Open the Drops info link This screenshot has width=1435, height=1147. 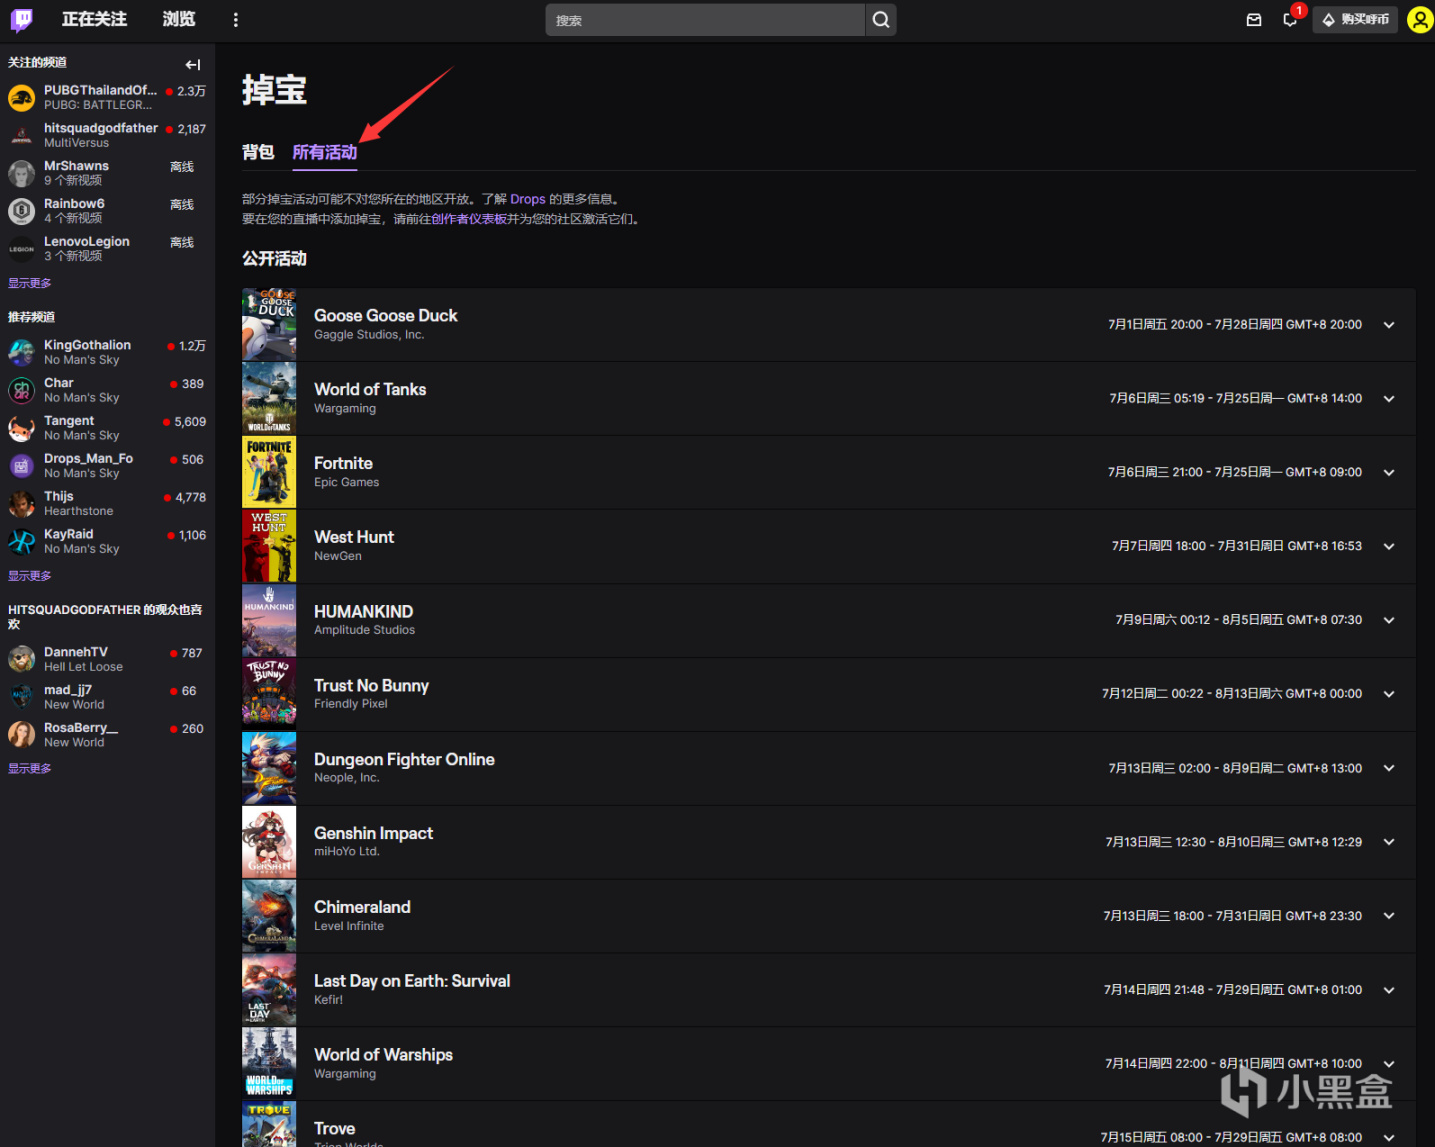[x=528, y=199]
